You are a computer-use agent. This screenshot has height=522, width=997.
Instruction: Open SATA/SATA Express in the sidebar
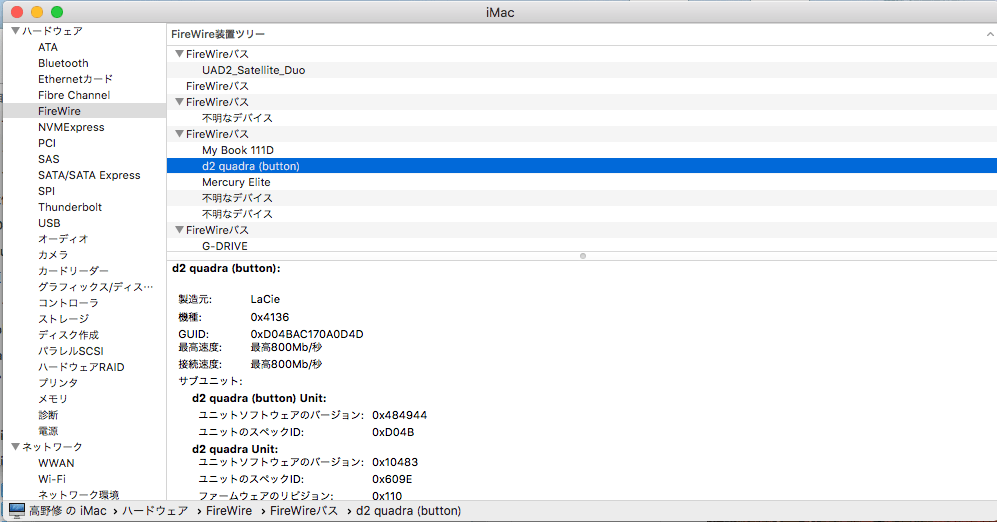click(89, 175)
